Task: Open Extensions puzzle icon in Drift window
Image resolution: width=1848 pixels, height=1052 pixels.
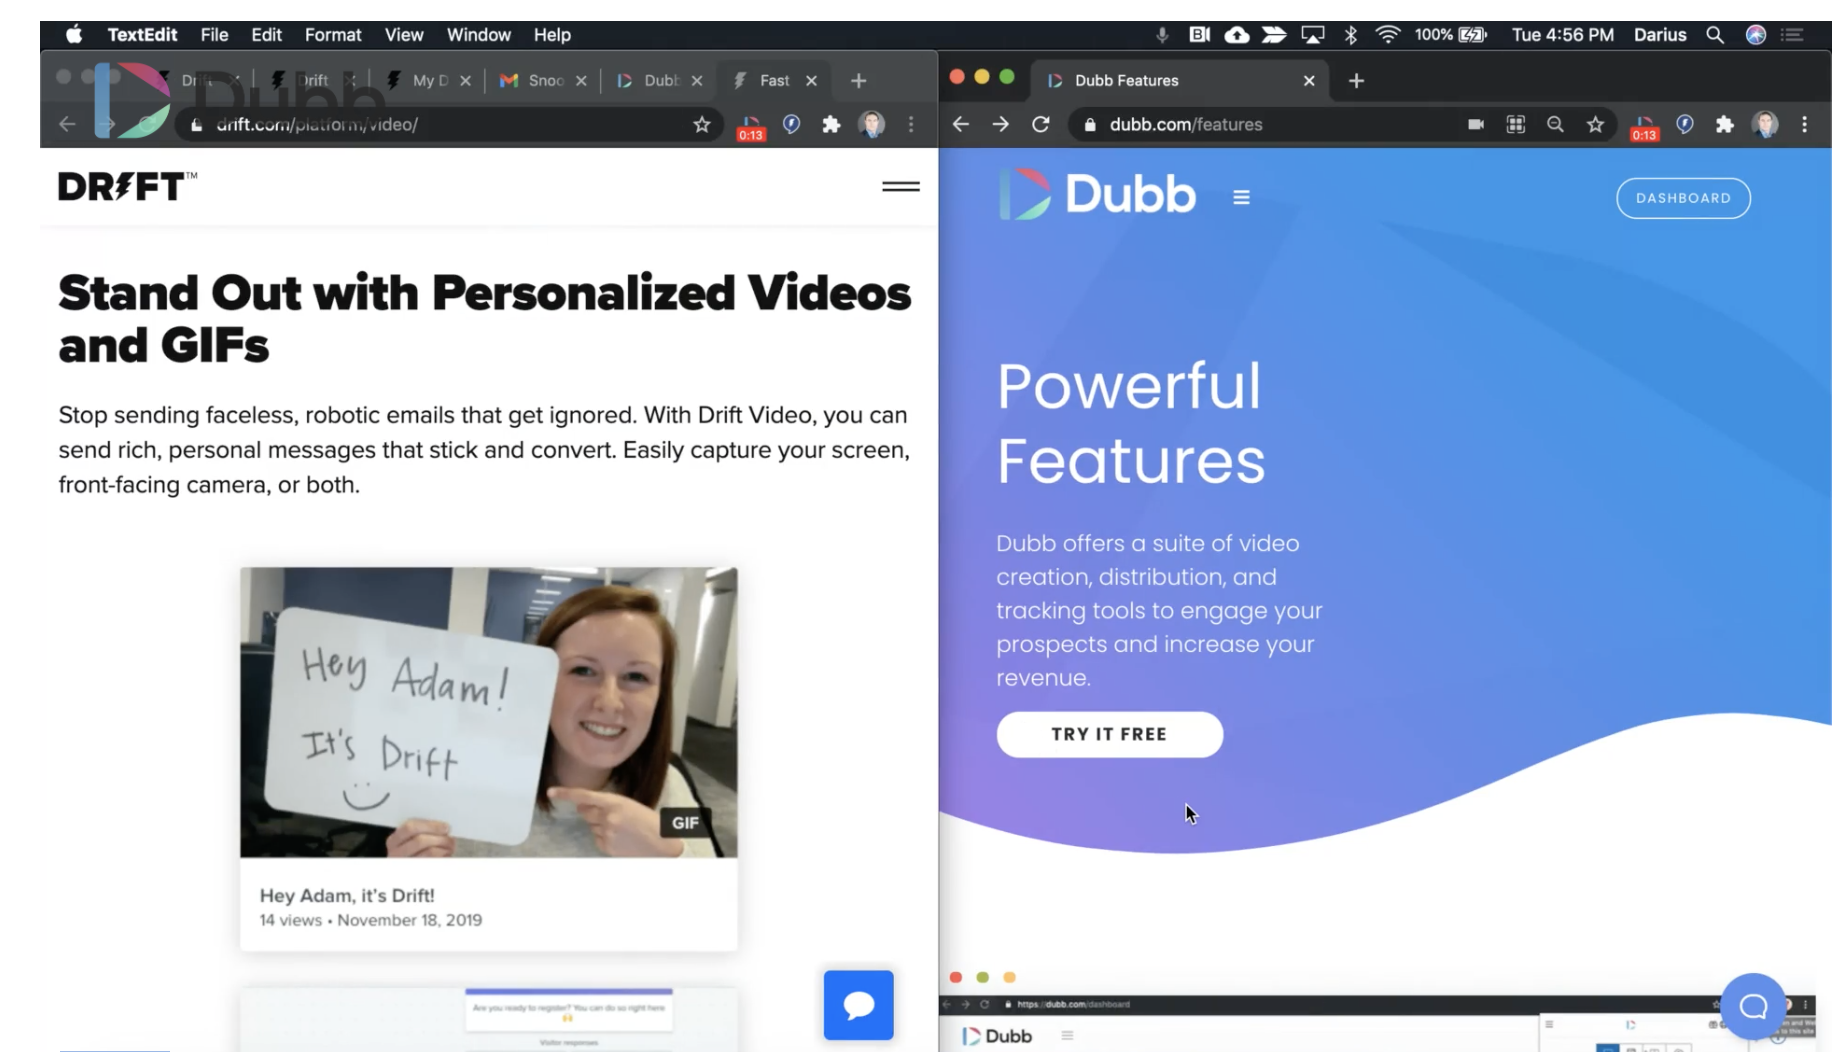Action: [831, 124]
